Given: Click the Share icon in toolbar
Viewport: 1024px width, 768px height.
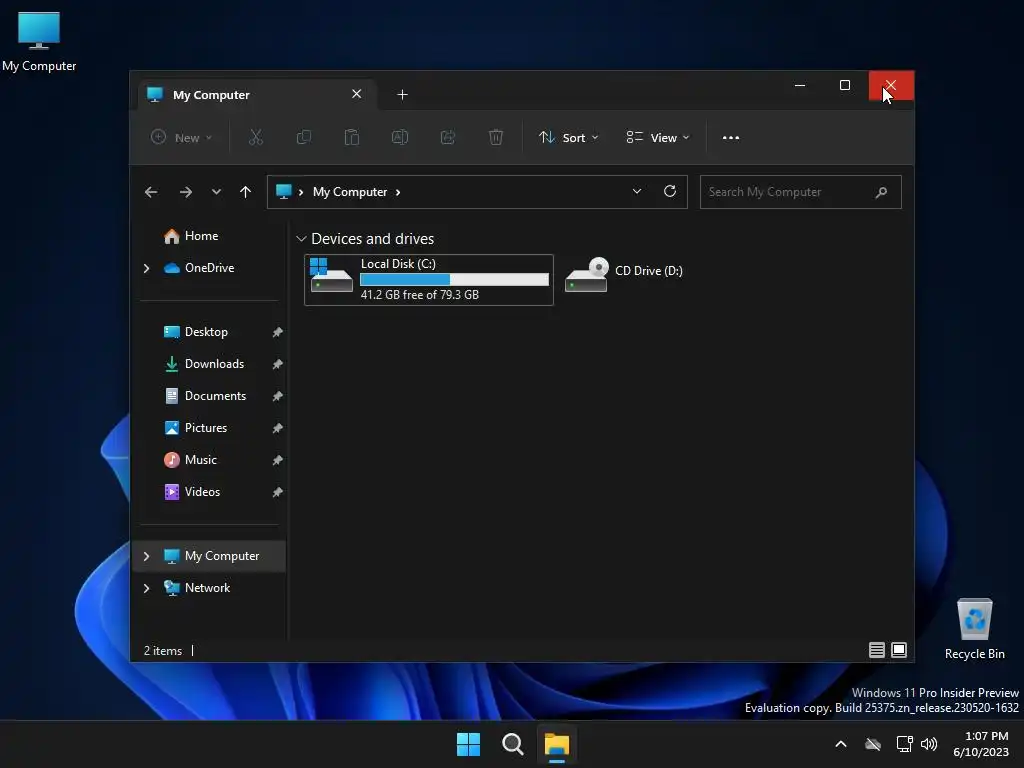Looking at the screenshot, I should tap(448, 137).
